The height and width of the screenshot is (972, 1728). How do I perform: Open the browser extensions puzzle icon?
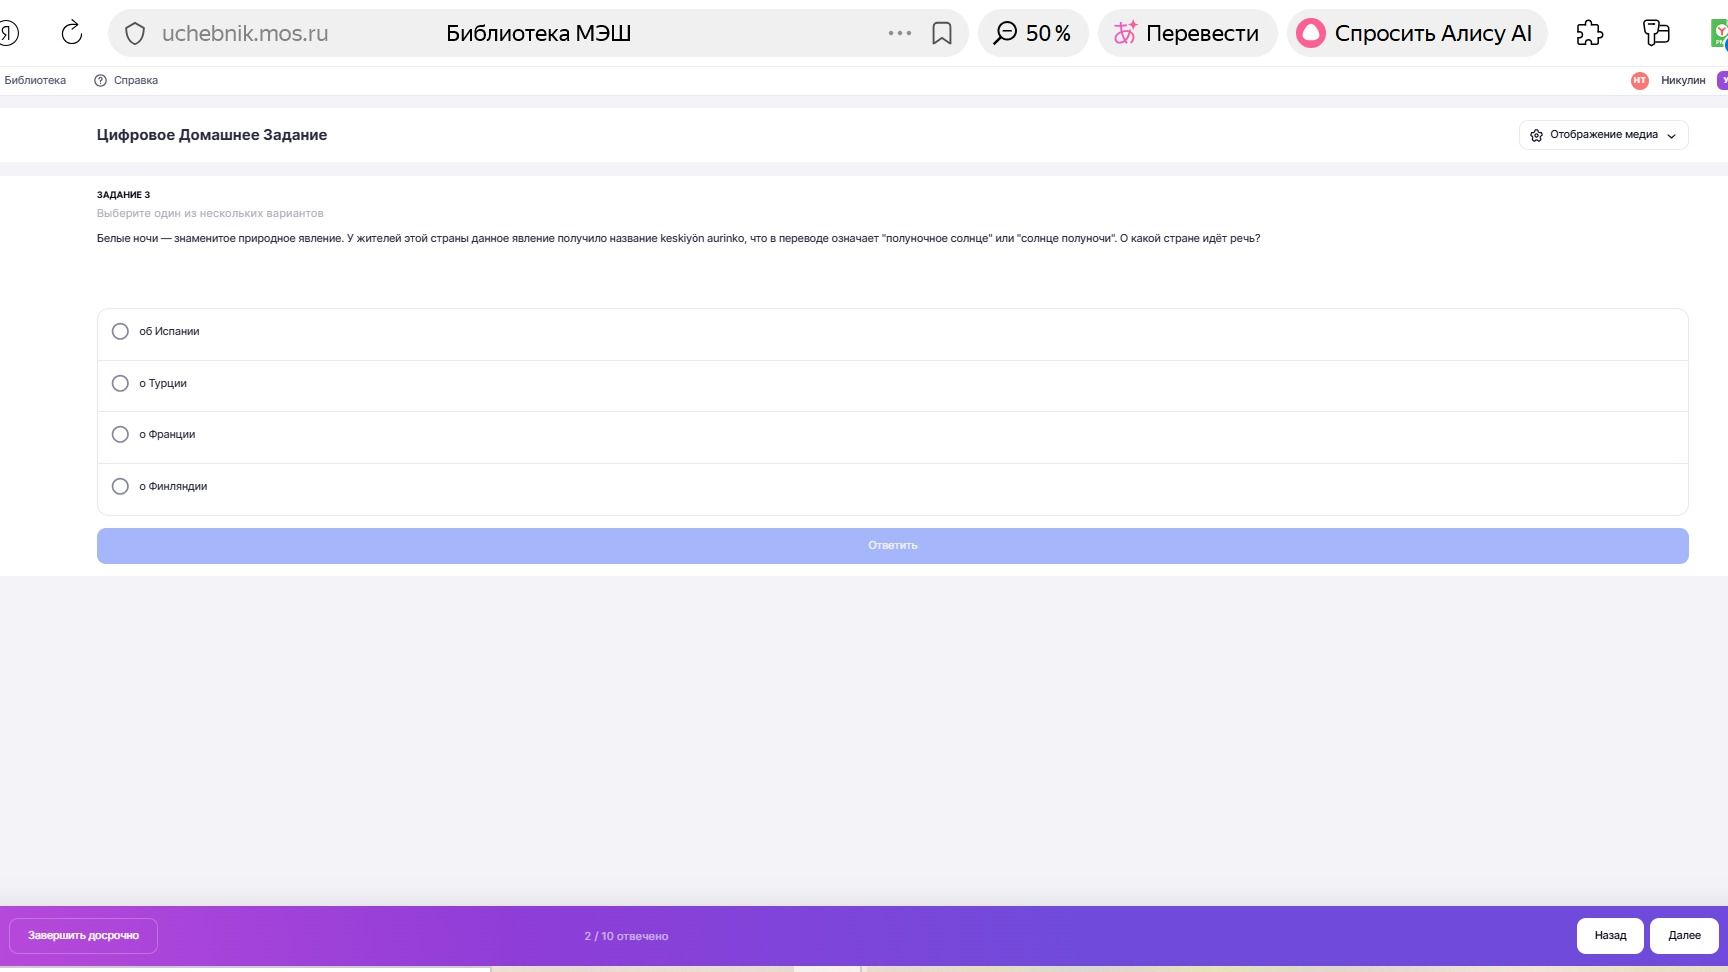click(x=1590, y=33)
